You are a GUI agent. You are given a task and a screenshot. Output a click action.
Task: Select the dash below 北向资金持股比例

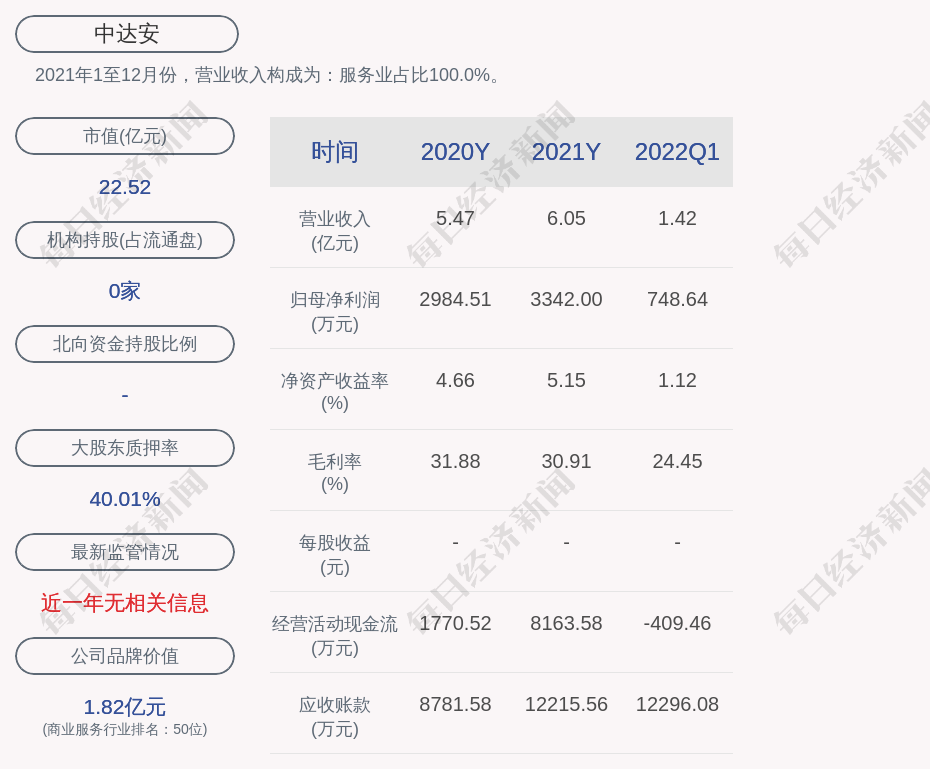[x=125, y=395]
